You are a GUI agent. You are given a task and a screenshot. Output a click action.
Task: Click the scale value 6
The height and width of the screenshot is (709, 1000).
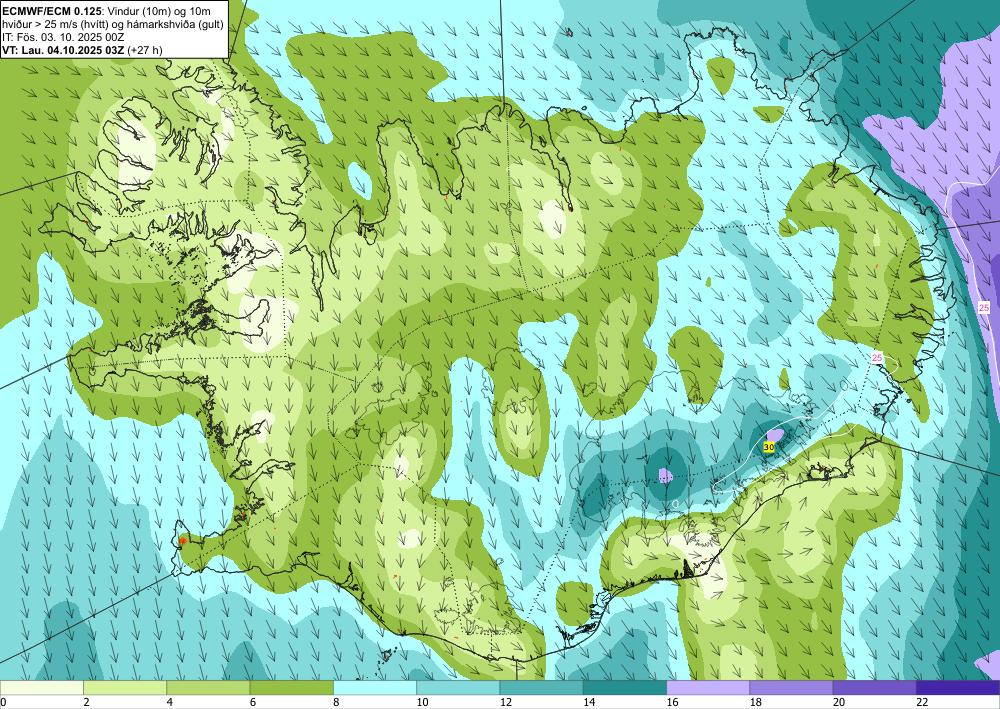[253, 703]
